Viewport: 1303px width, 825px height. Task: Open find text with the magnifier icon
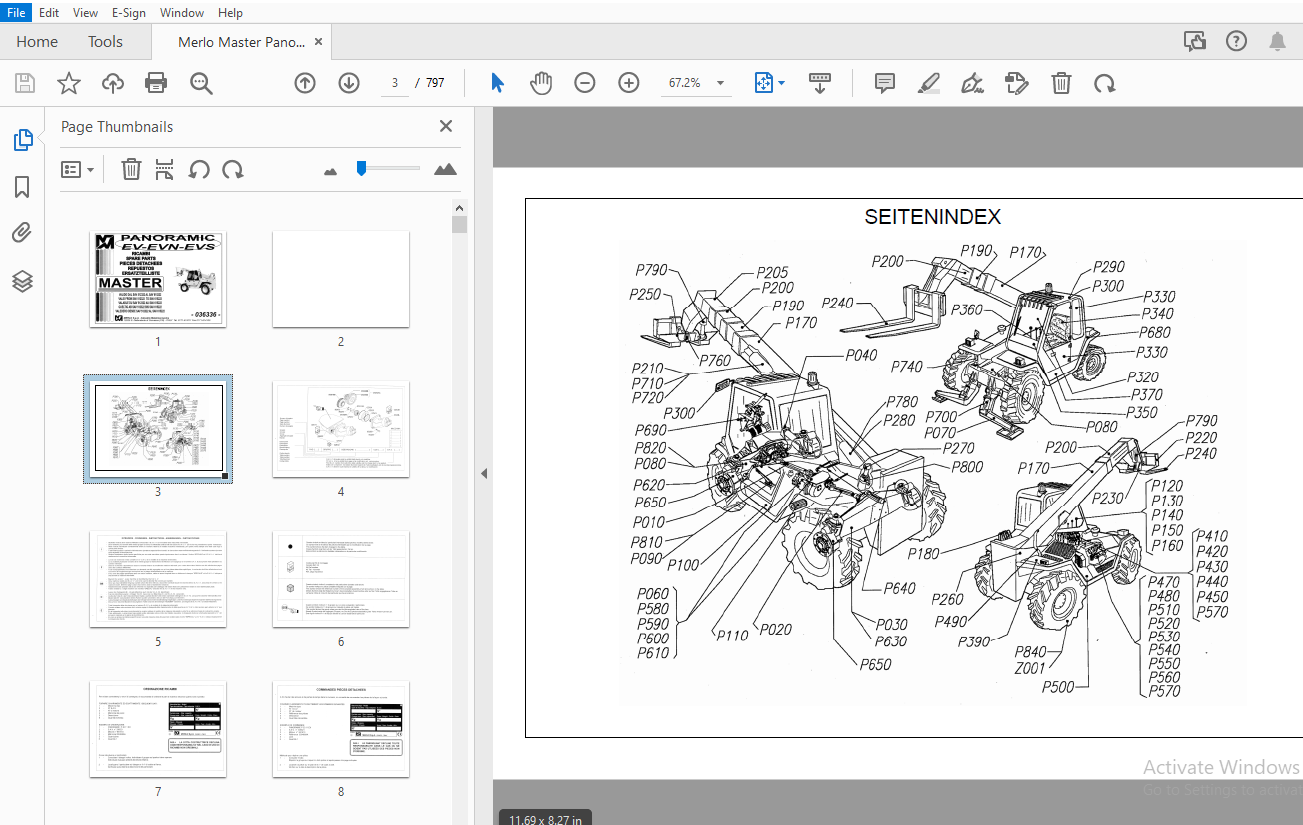[x=201, y=83]
